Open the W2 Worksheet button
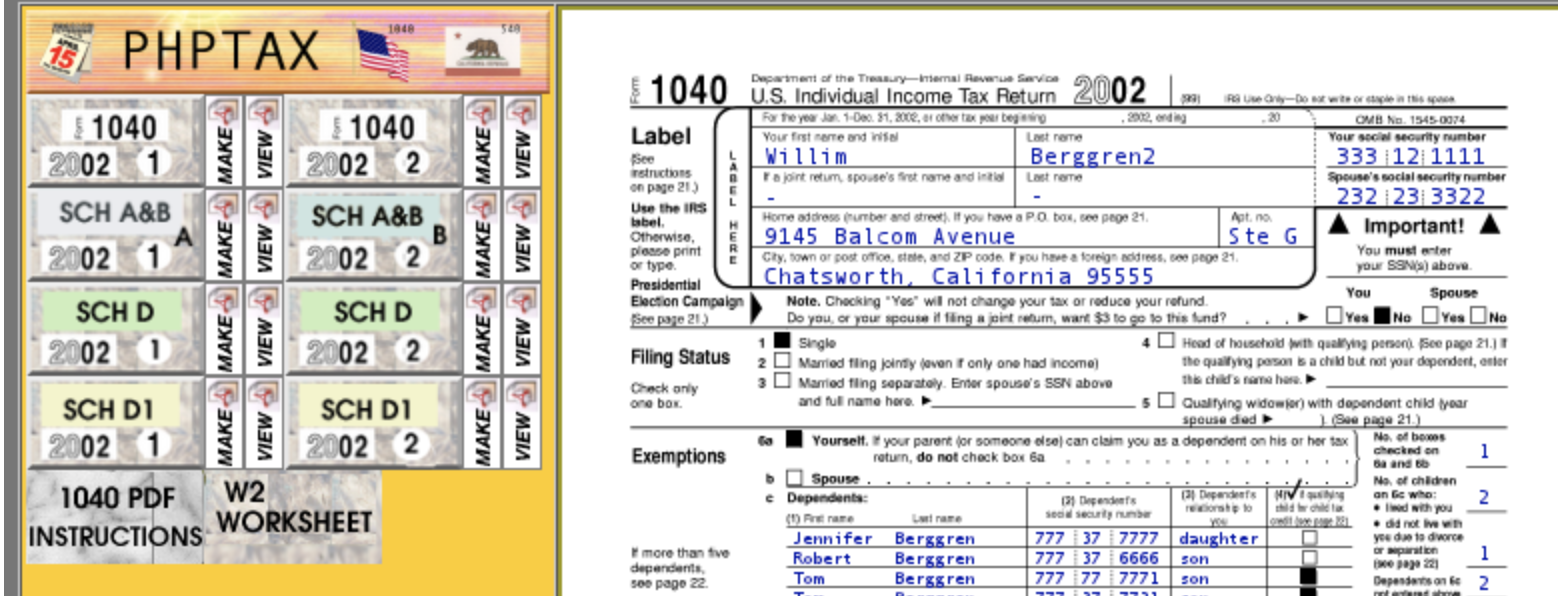The width and height of the screenshot is (1558, 596). 293,509
